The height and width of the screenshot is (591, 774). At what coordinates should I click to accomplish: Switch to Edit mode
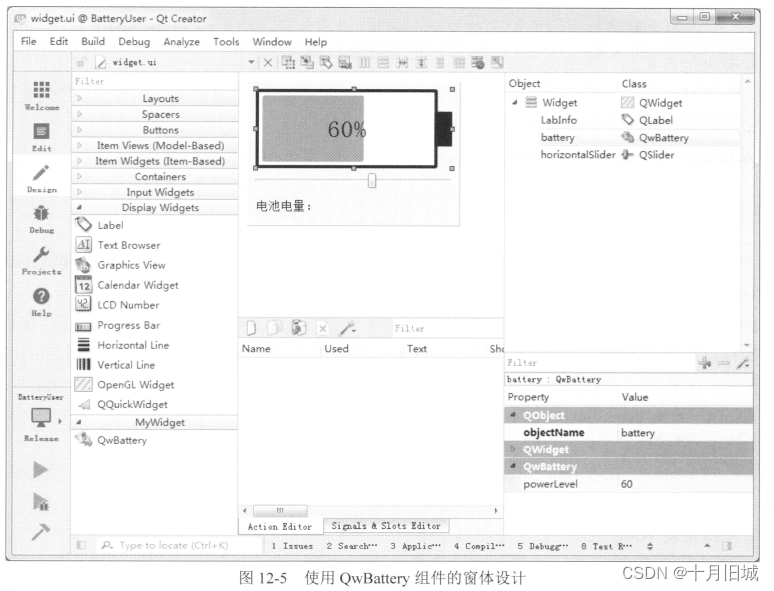click(41, 137)
